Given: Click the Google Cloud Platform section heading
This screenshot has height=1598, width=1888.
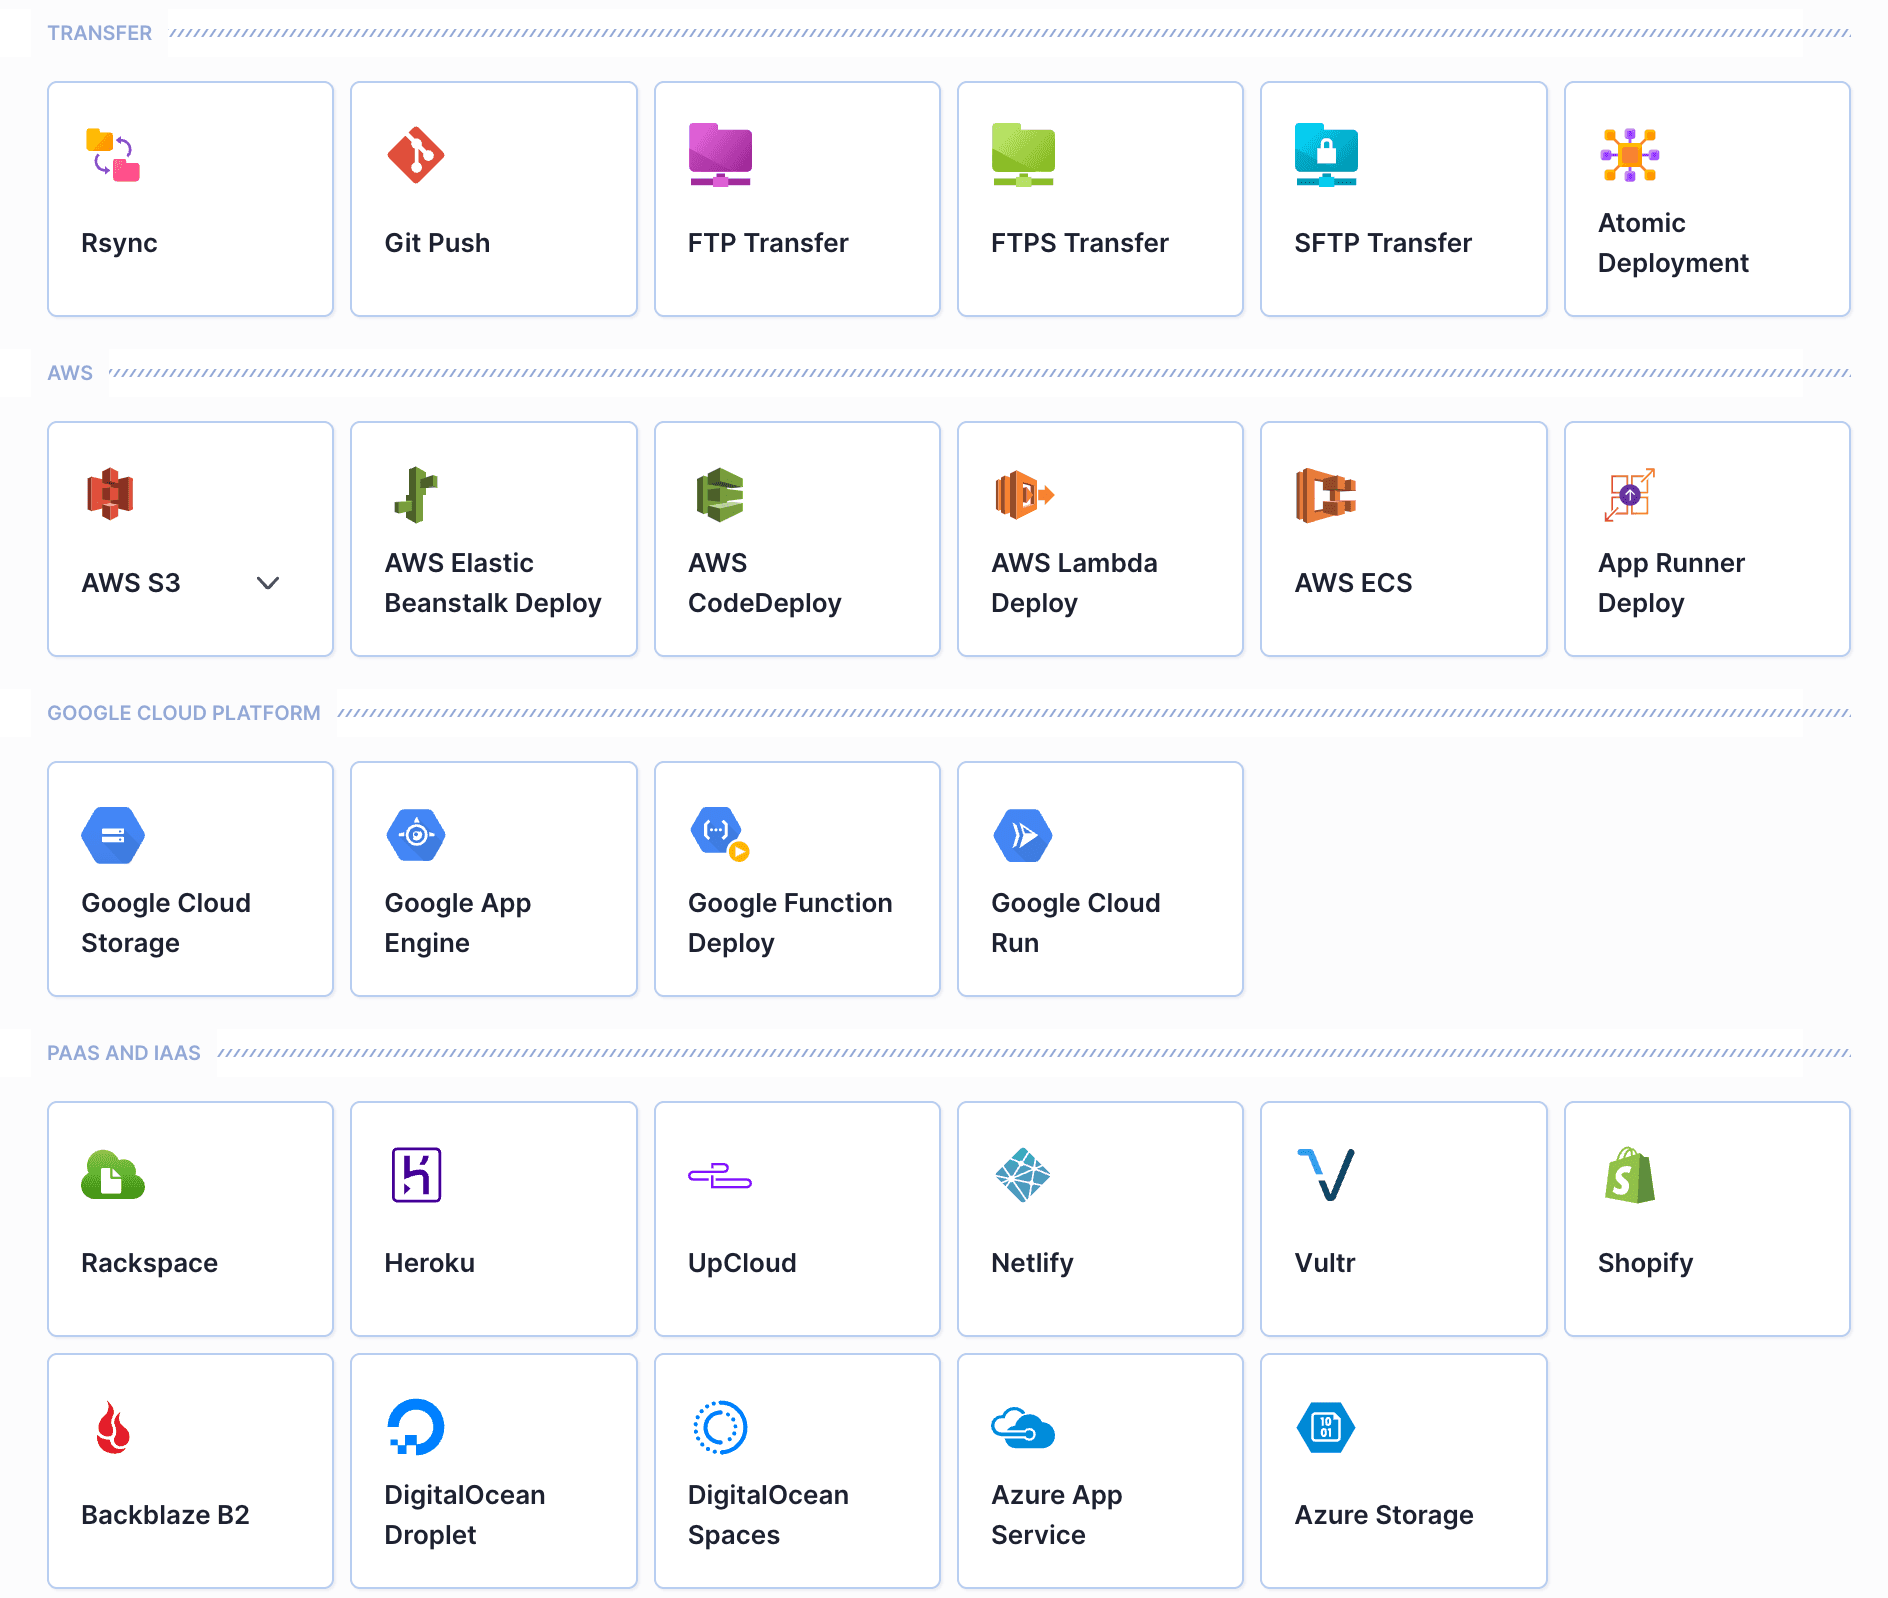Looking at the screenshot, I should (184, 713).
